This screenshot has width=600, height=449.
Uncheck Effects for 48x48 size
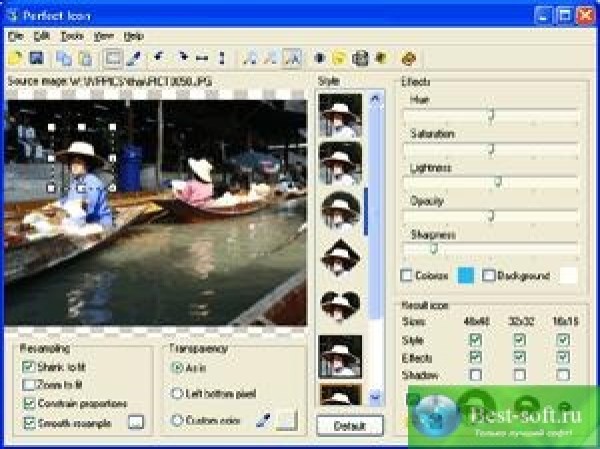click(x=476, y=357)
